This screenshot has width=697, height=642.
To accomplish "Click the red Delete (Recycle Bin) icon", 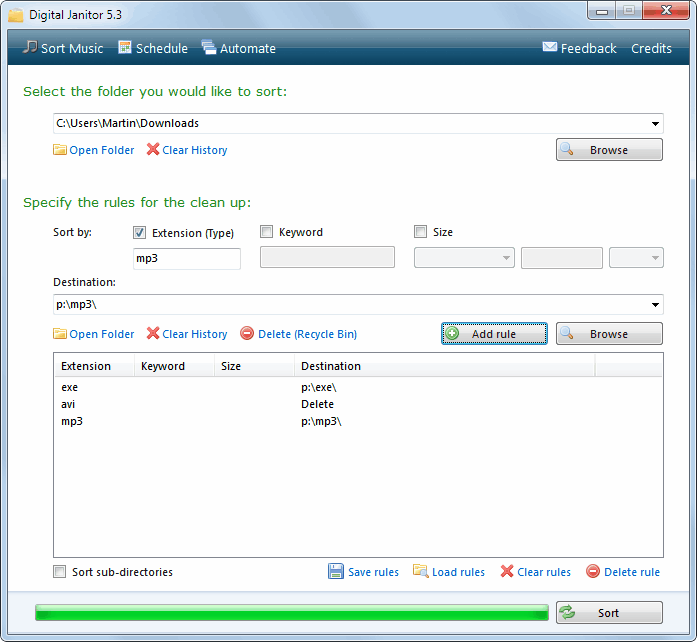I will (247, 333).
